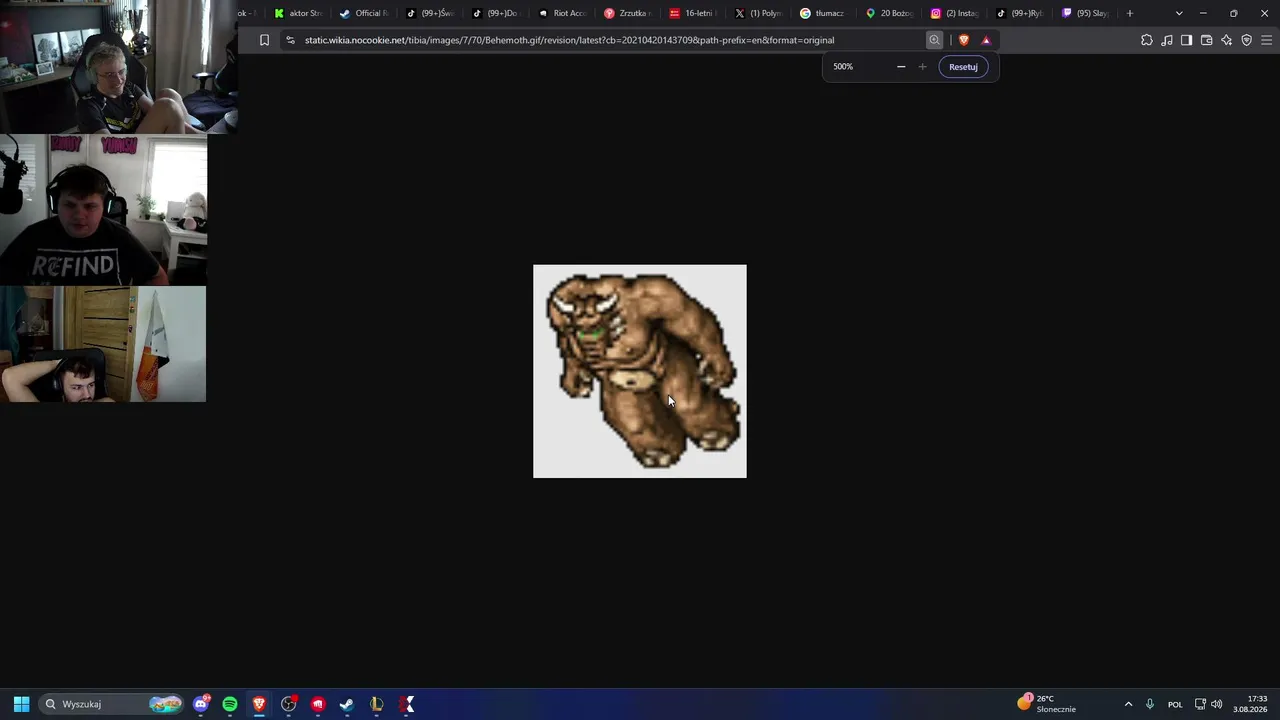
Task: Reset zoom with the Resetuj button
Action: 963,67
